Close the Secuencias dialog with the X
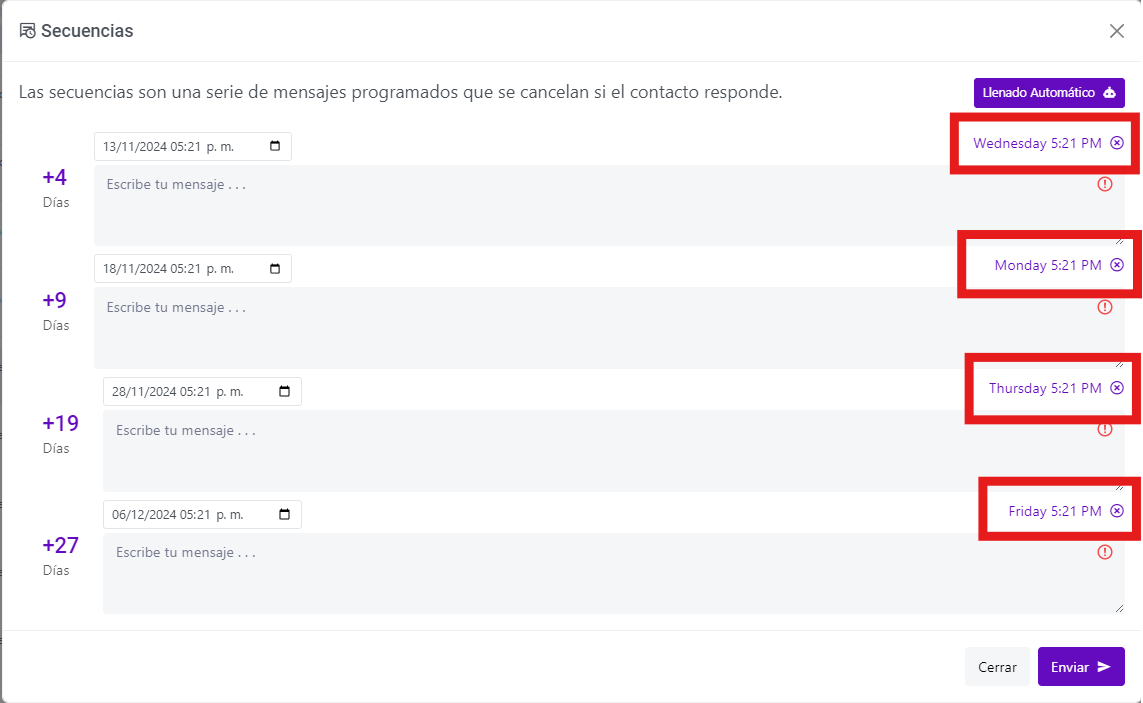This screenshot has height=703, width=1143. (x=1117, y=31)
